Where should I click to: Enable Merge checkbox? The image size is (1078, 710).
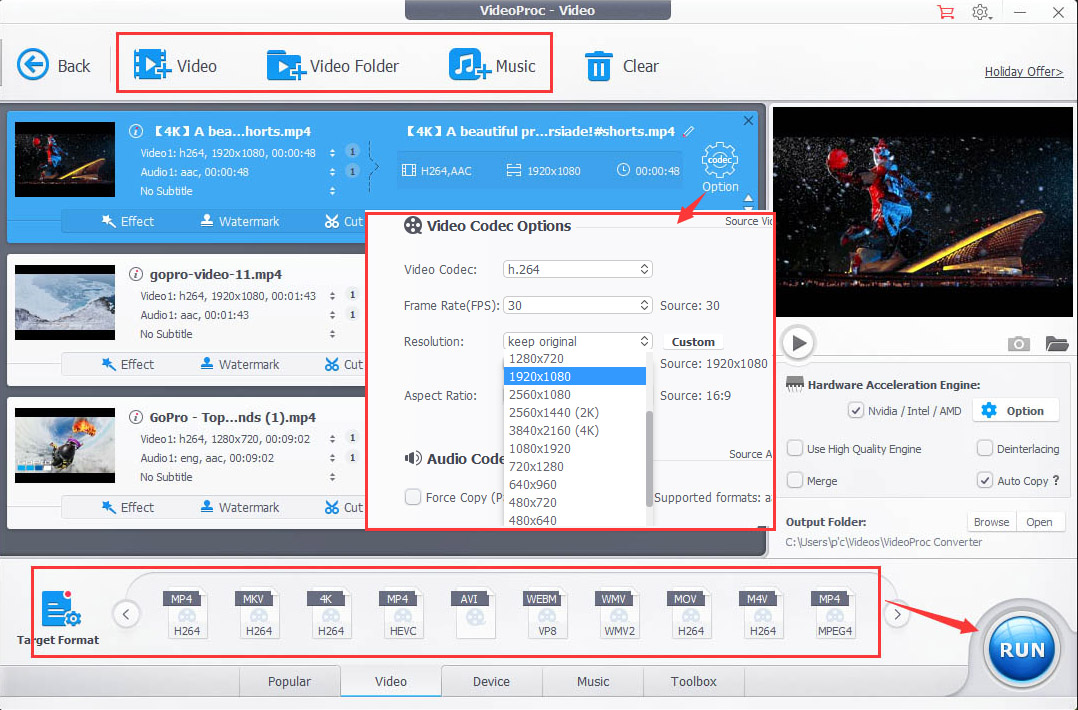coord(795,480)
